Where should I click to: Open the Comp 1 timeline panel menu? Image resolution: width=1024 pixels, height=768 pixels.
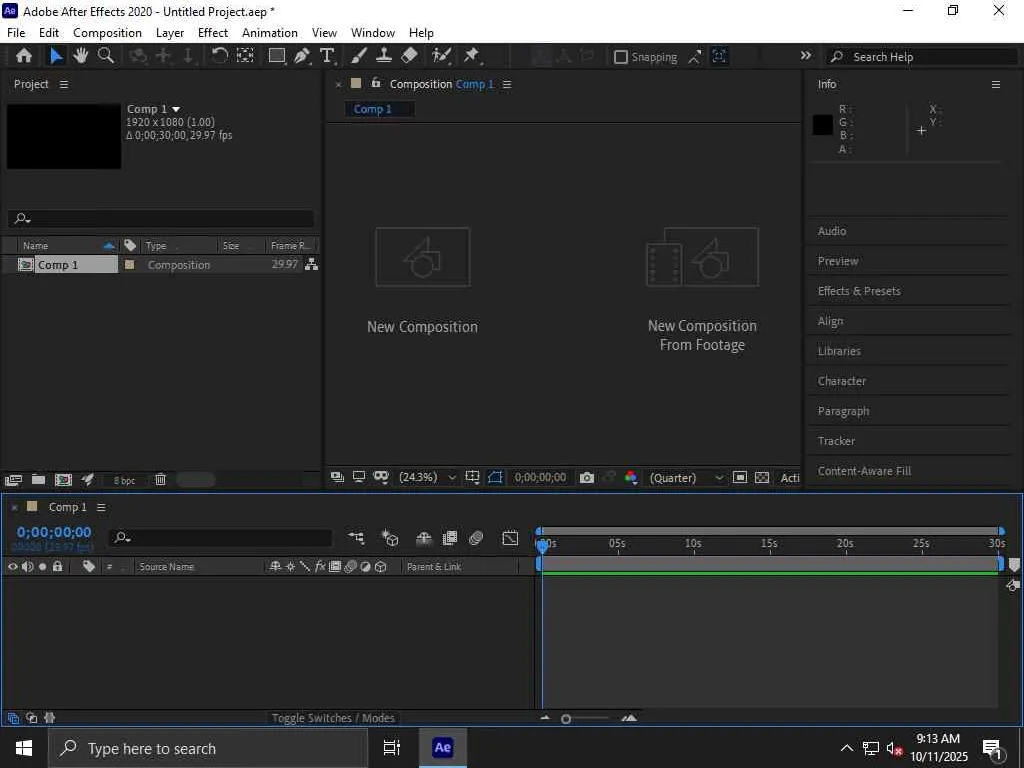101,507
